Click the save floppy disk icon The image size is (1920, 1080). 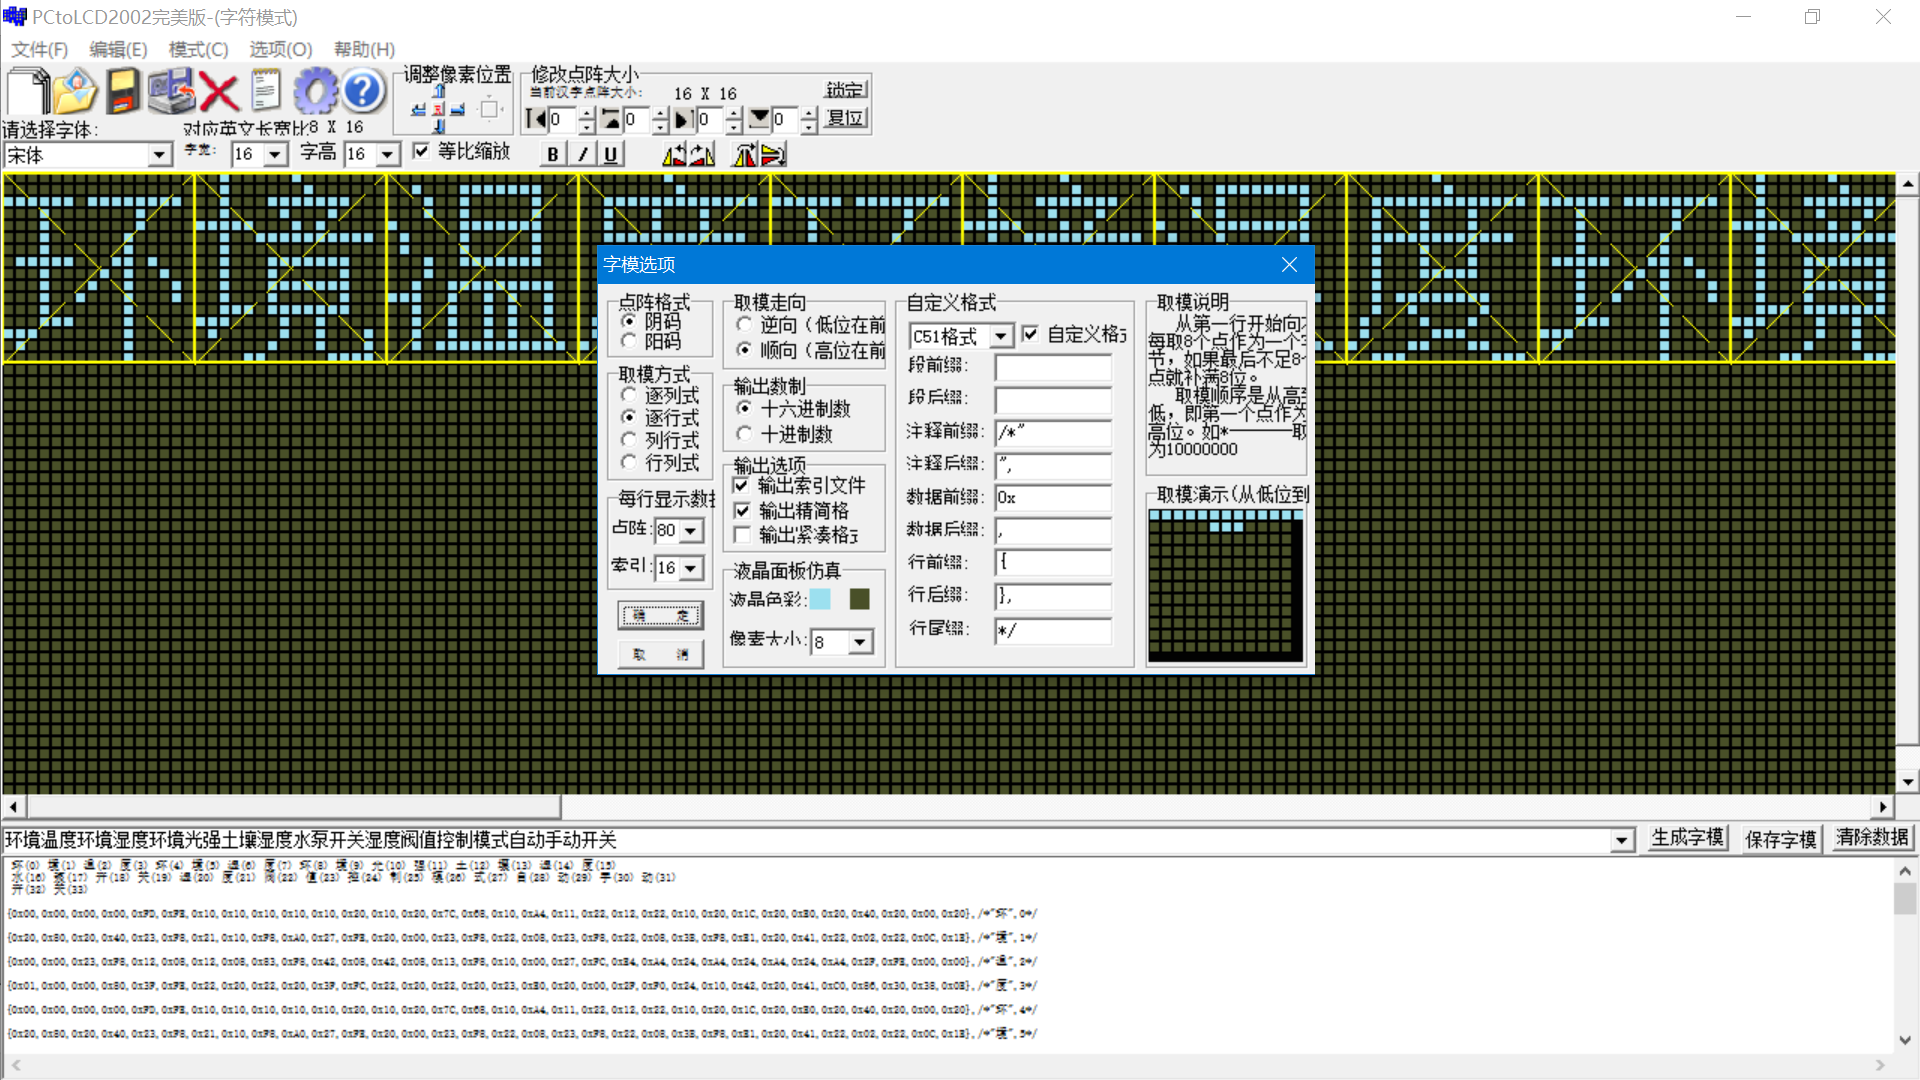point(123,92)
